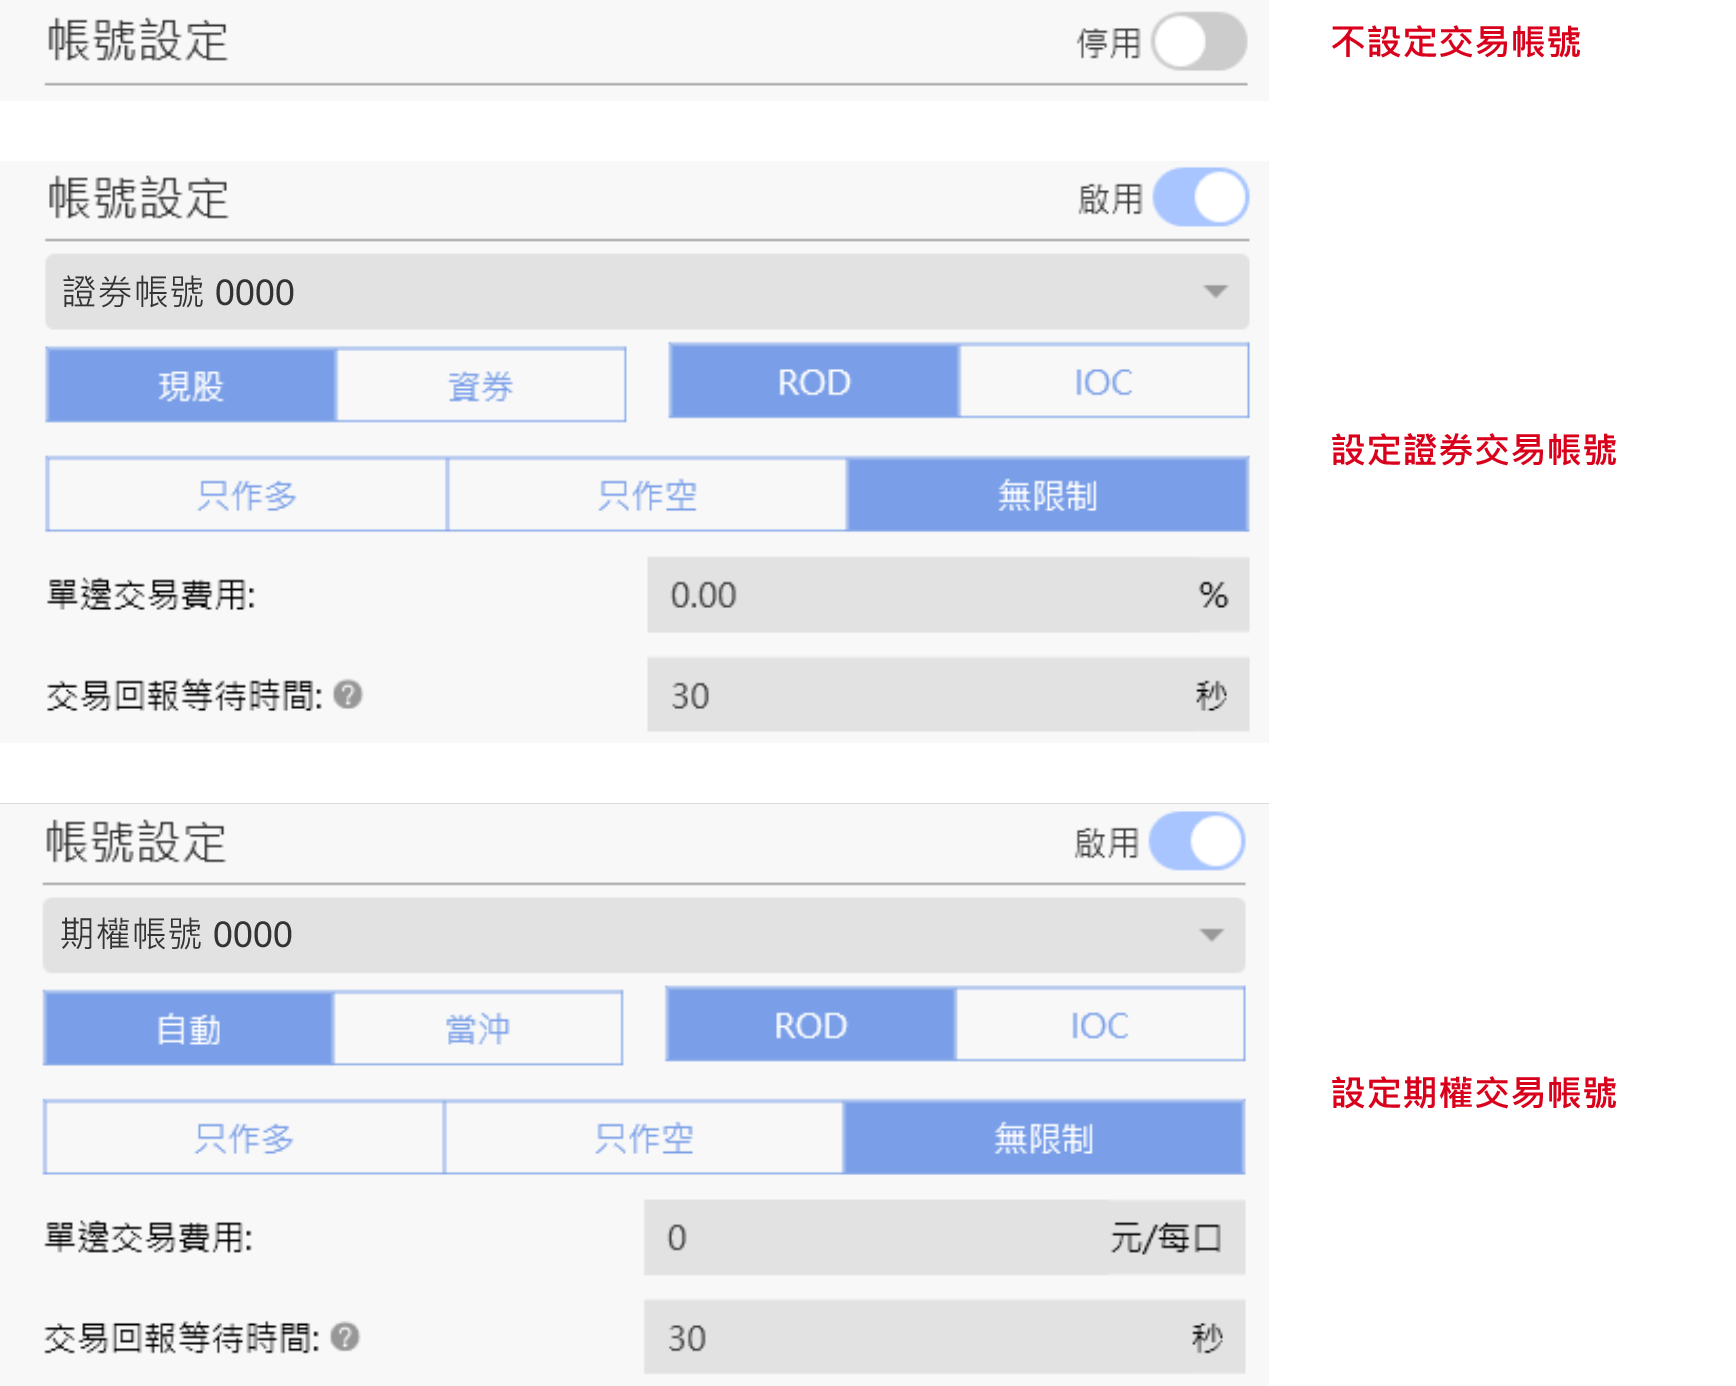This screenshot has width=1736, height=1386.
Task: Toggle the disabled 停用 account switch on
Action: 1198,42
